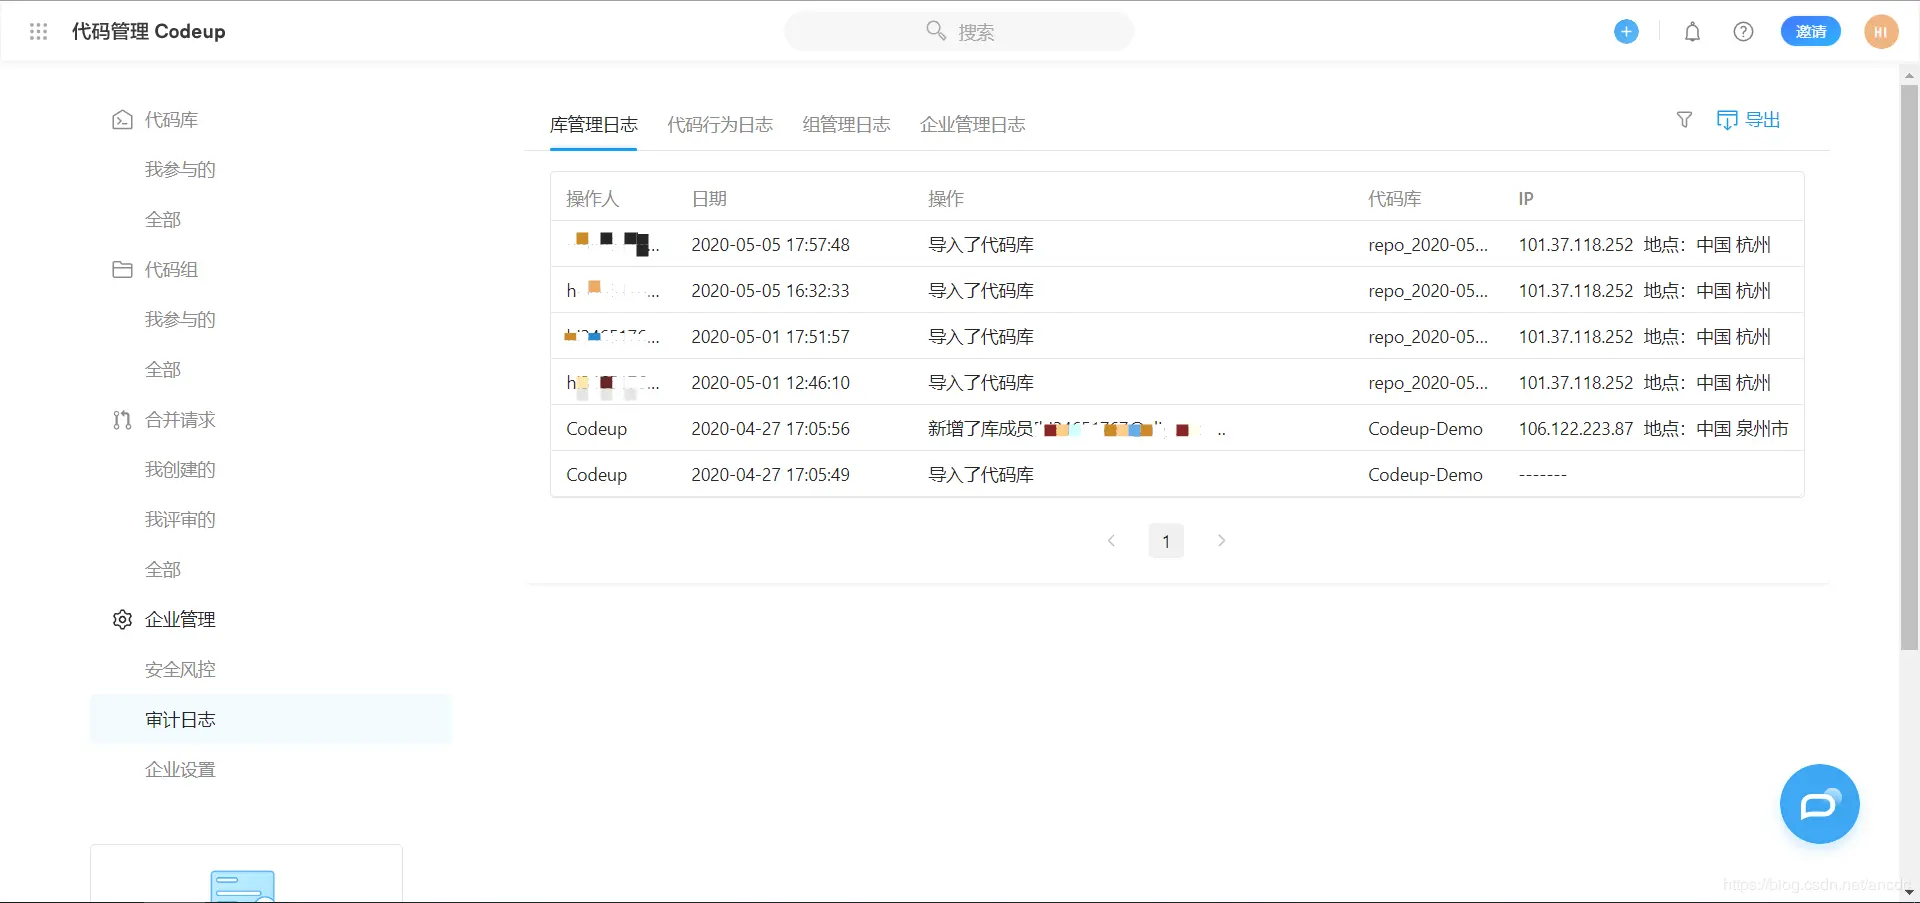Click the 企业管理 gear icon
The height and width of the screenshot is (903, 1920).
pos(122,619)
